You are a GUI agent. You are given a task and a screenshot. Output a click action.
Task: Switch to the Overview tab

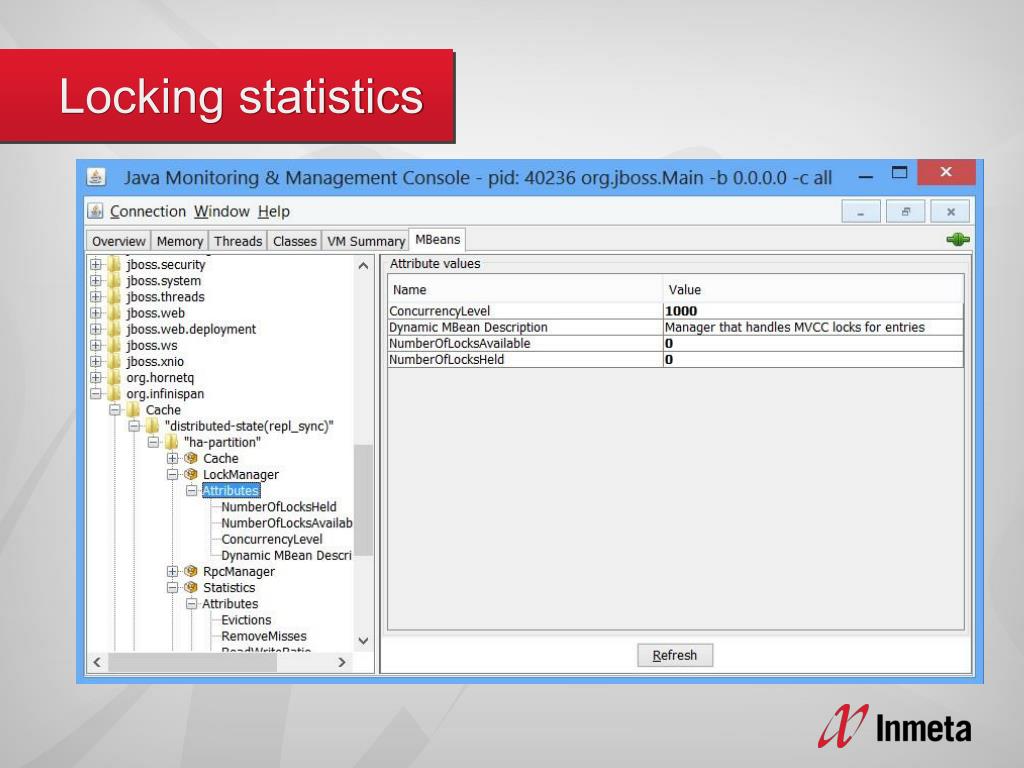pyautogui.click(x=118, y=241)
